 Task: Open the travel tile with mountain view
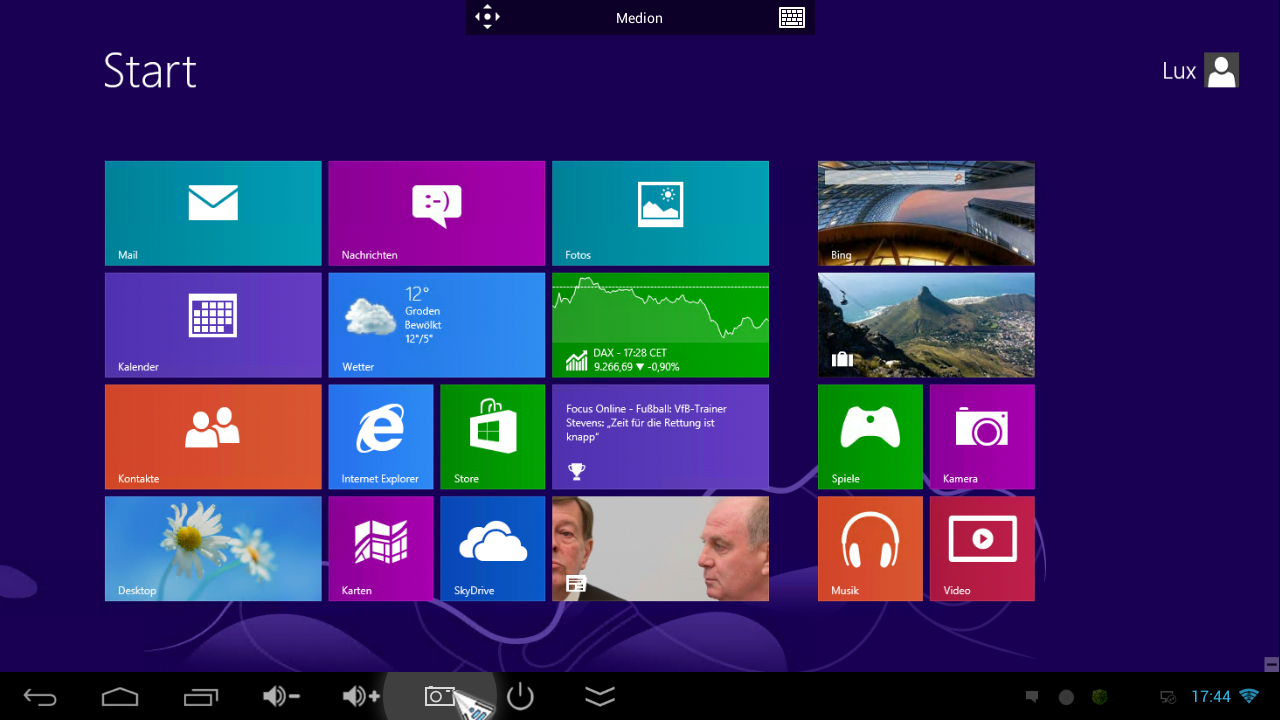pos(926,325)
